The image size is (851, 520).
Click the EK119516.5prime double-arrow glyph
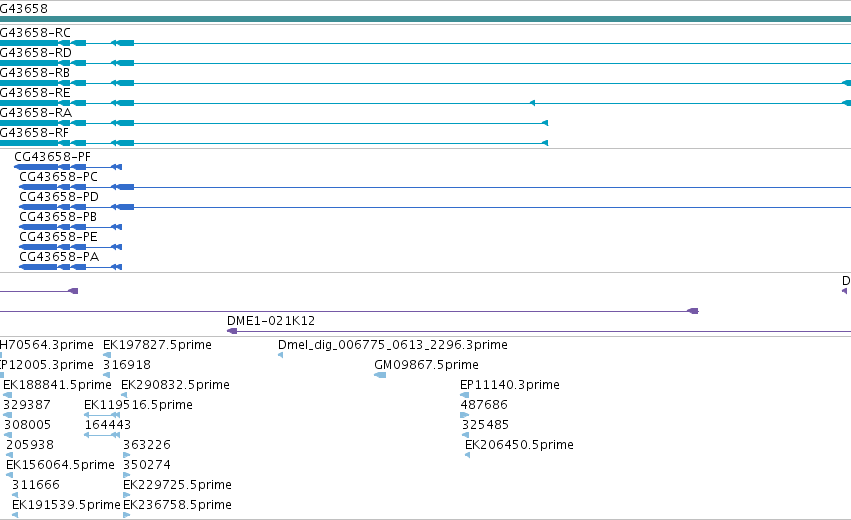(x=102, y=415)
